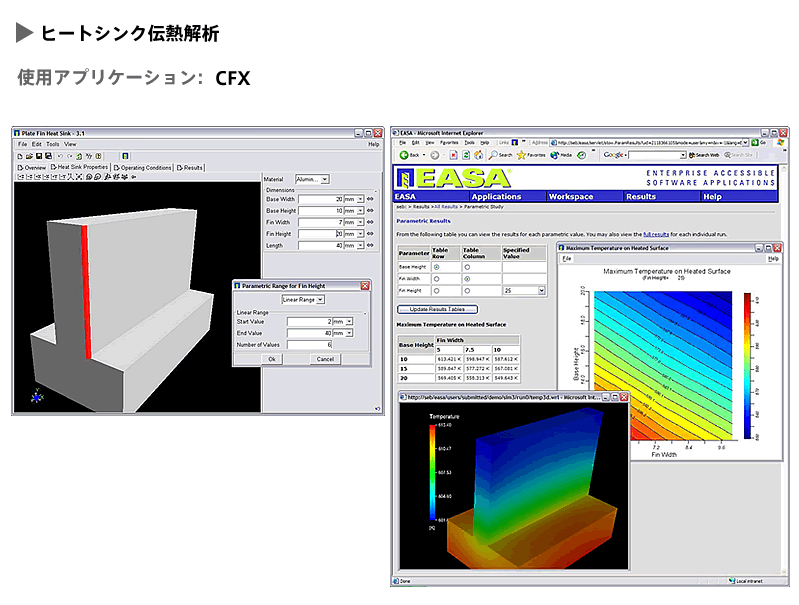The width and height of the screenshot is (799, 605).
Task: Click the Refresh icon in Internet Explorer
Action: coord(466,155)
